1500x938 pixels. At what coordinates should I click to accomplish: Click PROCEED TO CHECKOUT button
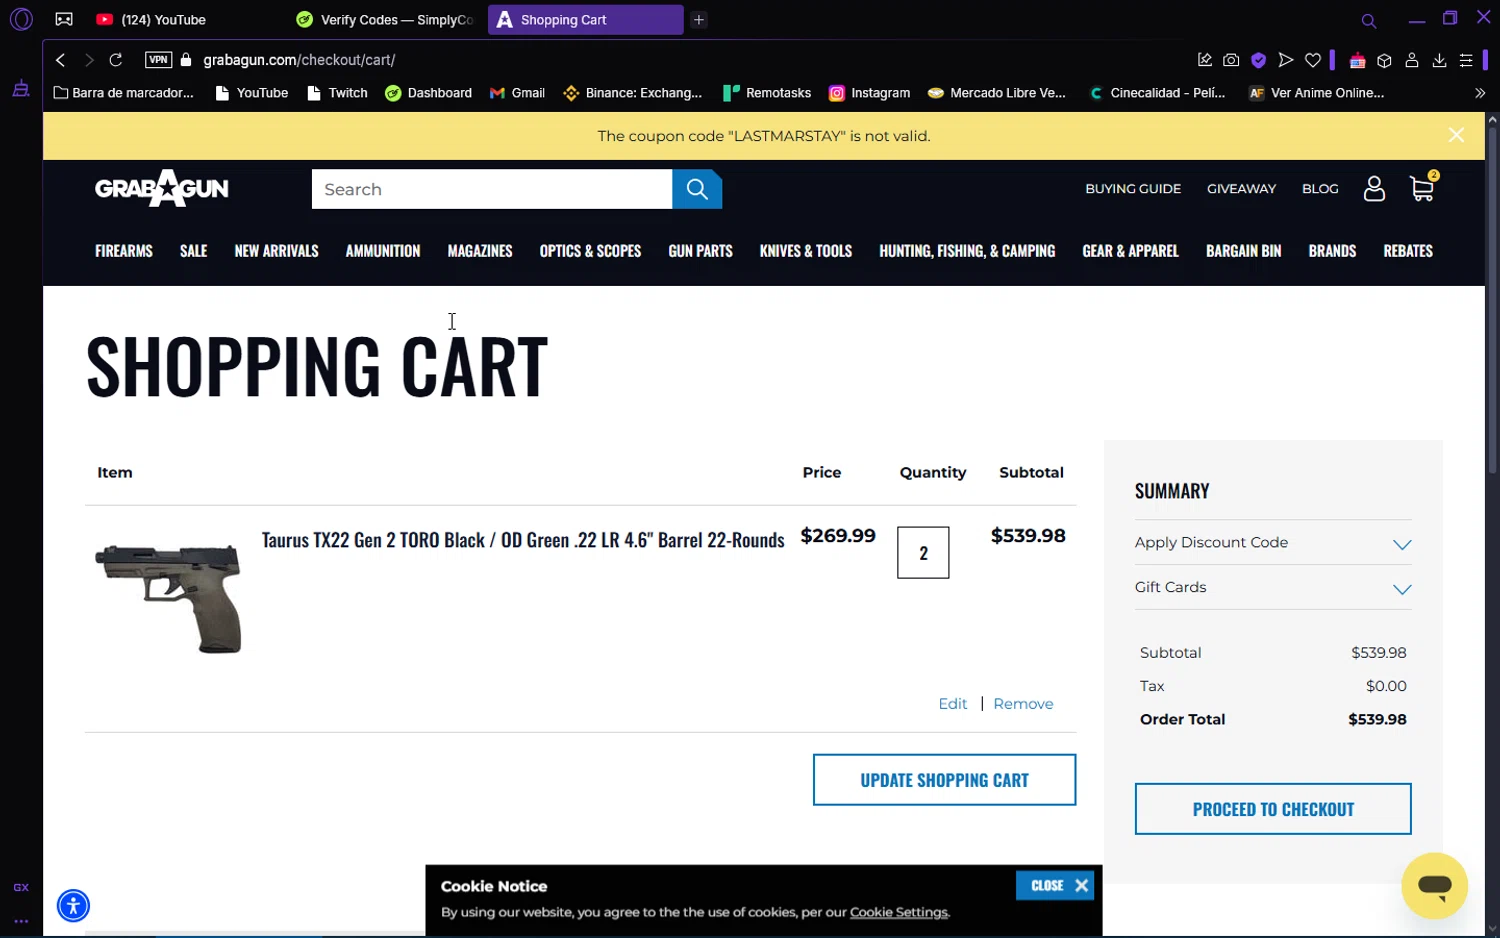1273,809
